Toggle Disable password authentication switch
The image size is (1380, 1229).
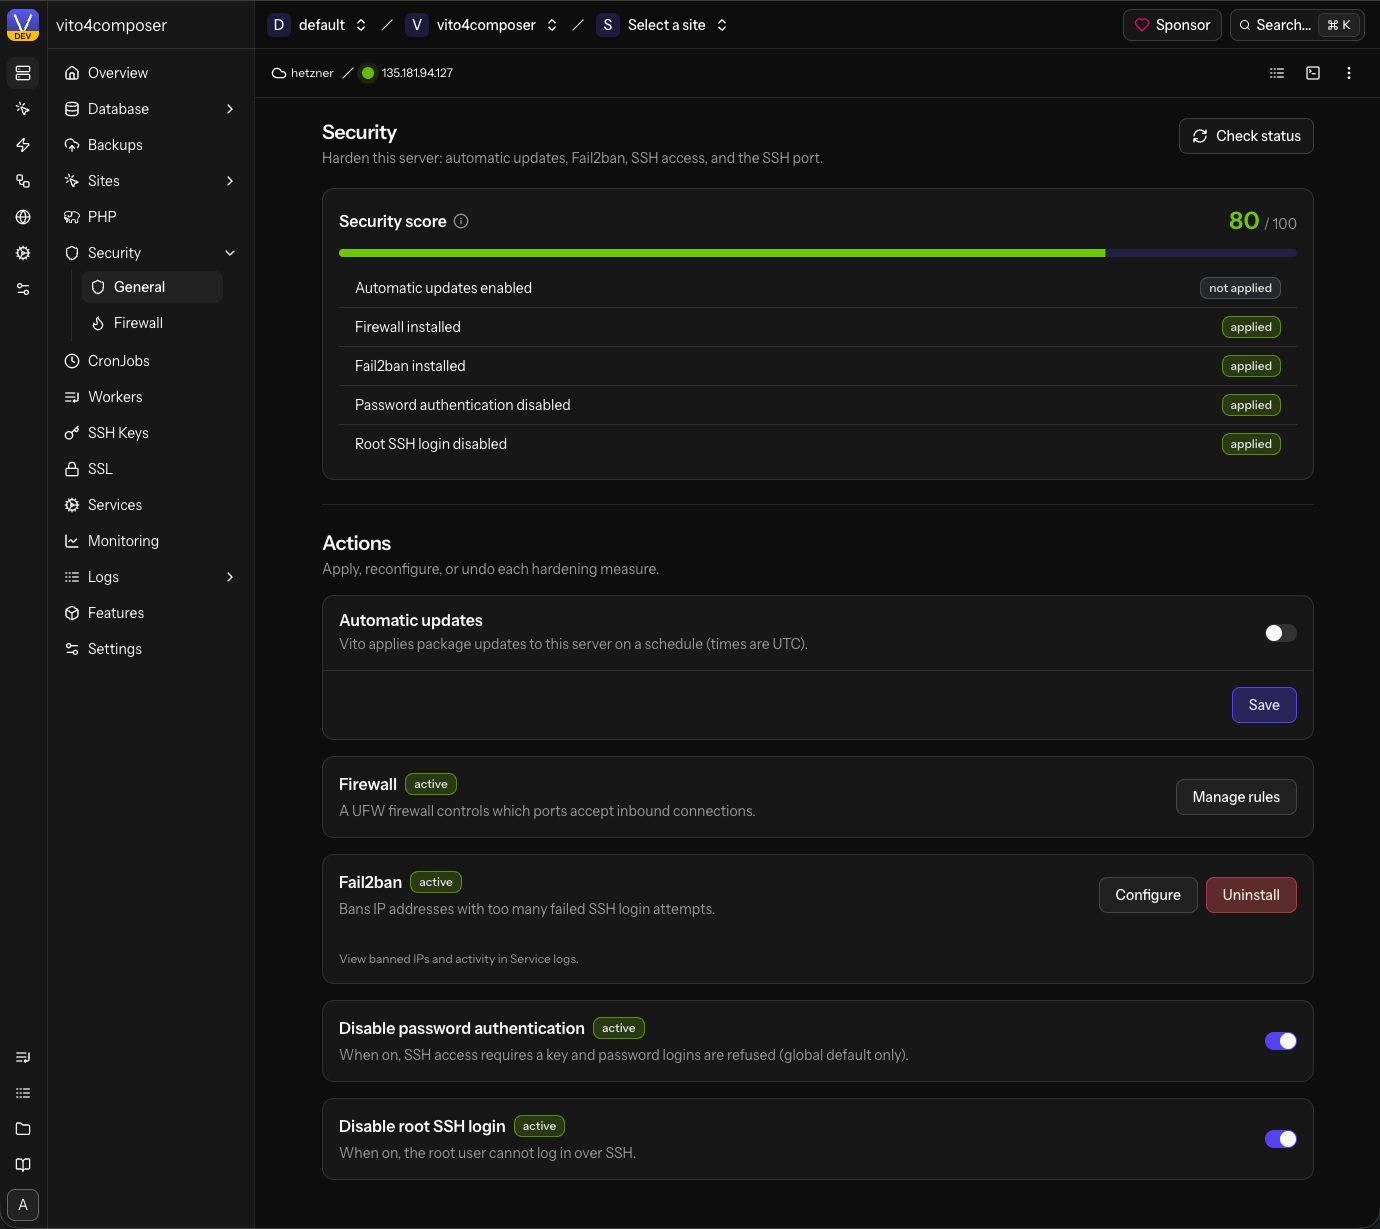point(1281,1041)
